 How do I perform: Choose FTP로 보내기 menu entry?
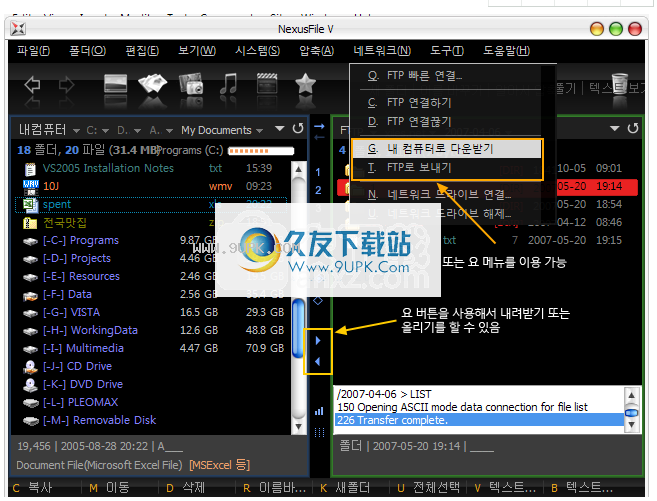447,168
